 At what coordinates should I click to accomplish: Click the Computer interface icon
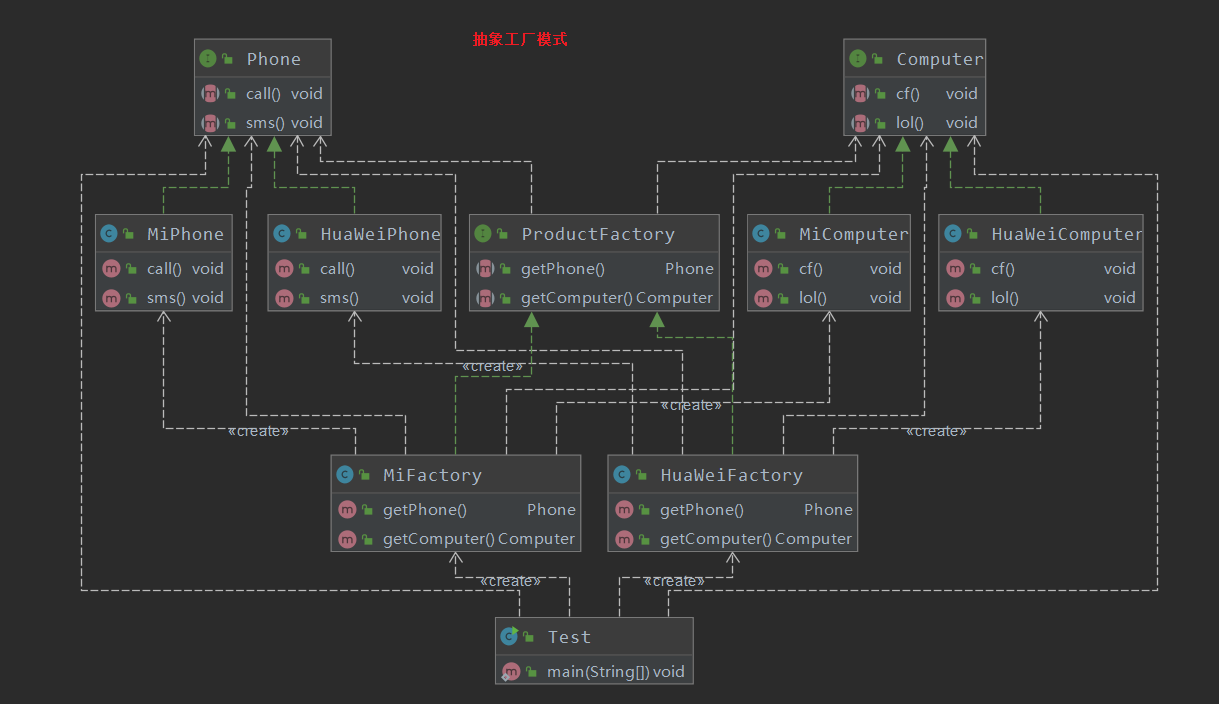coord(858,59)
